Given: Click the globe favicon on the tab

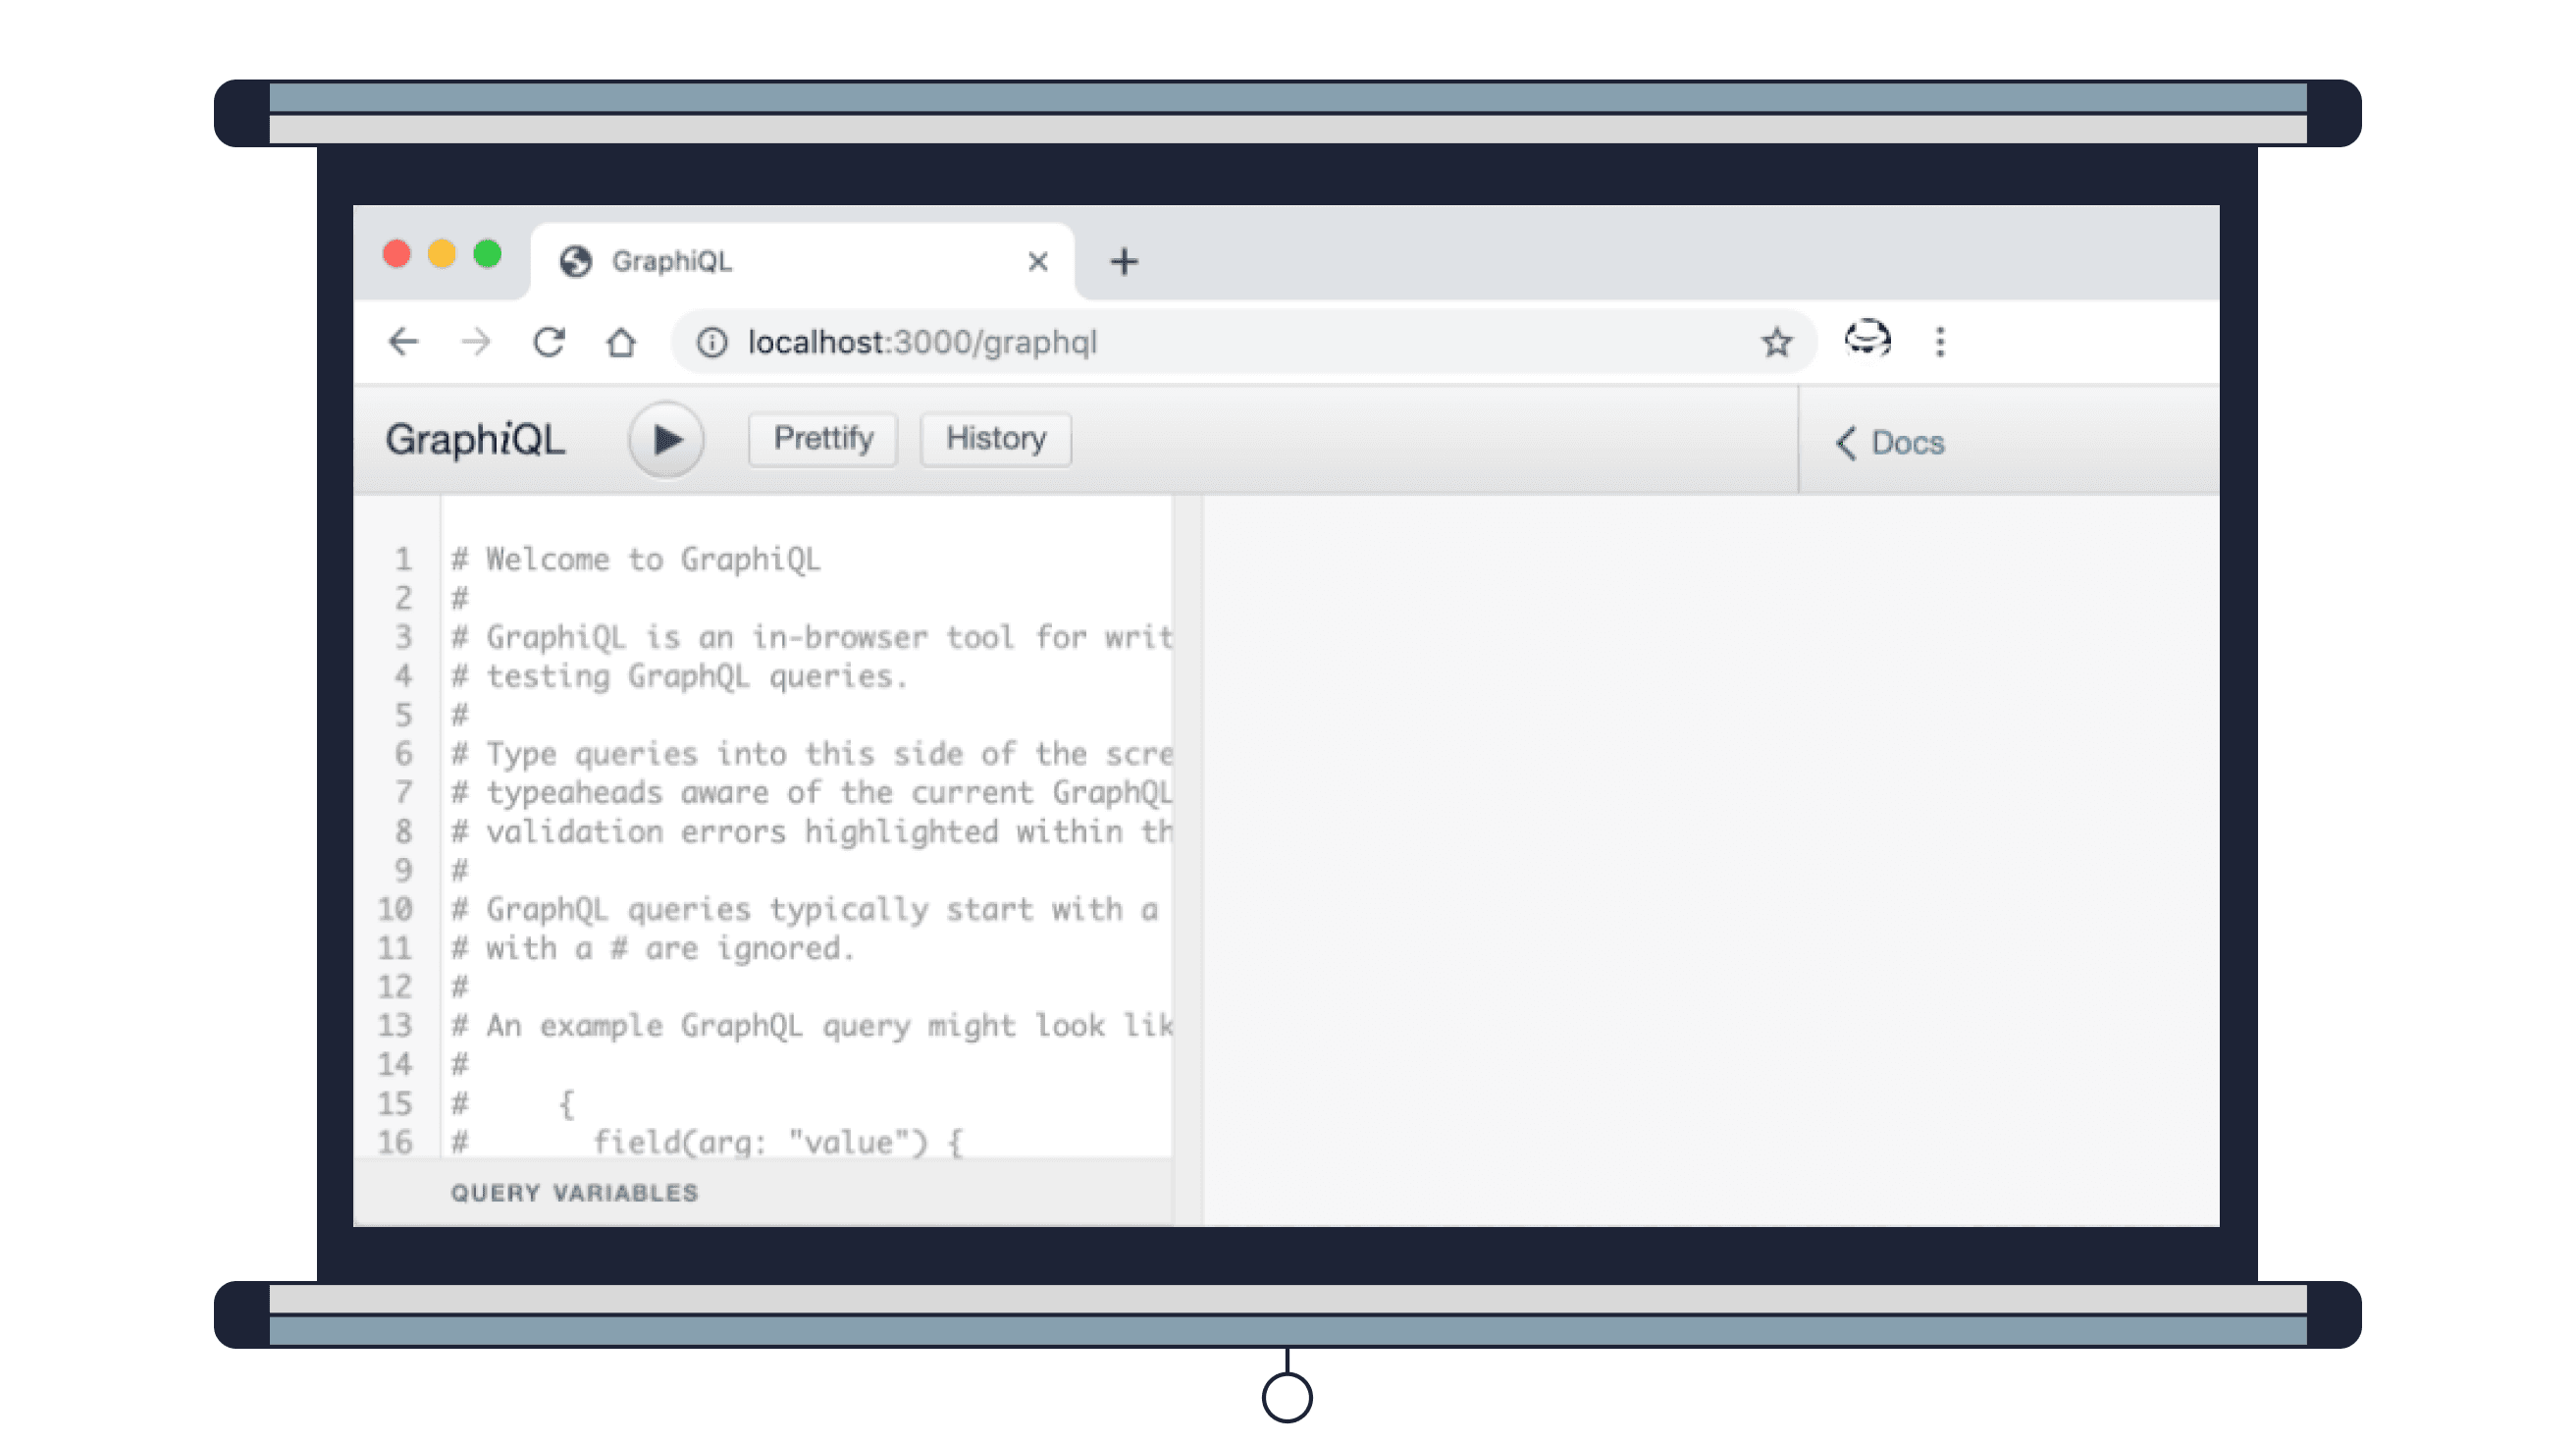Looking at the screenshot, I should 576,262.
